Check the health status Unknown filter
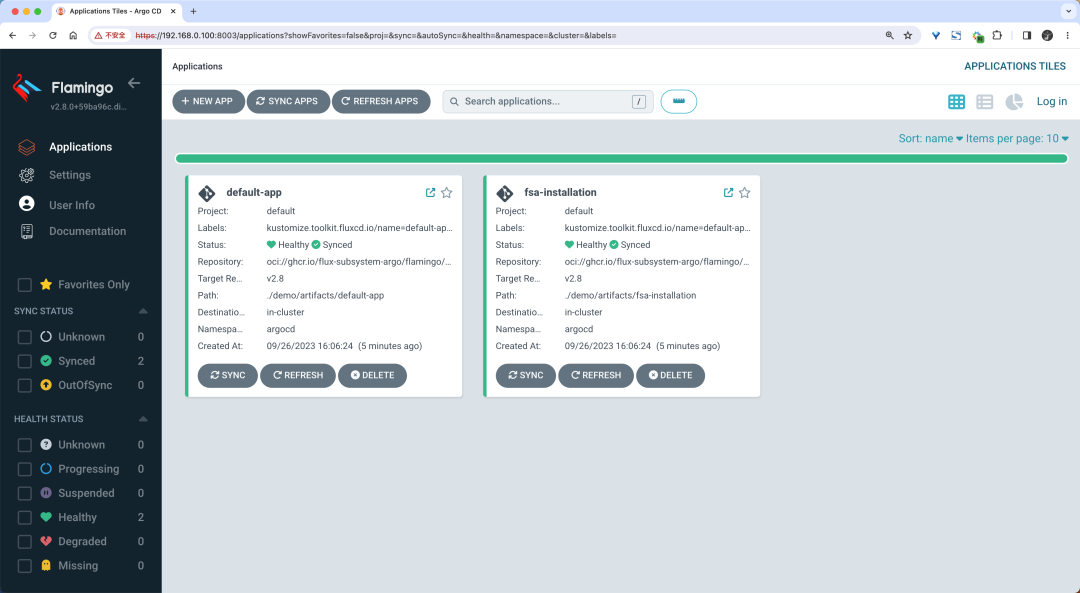 (25, 446)
